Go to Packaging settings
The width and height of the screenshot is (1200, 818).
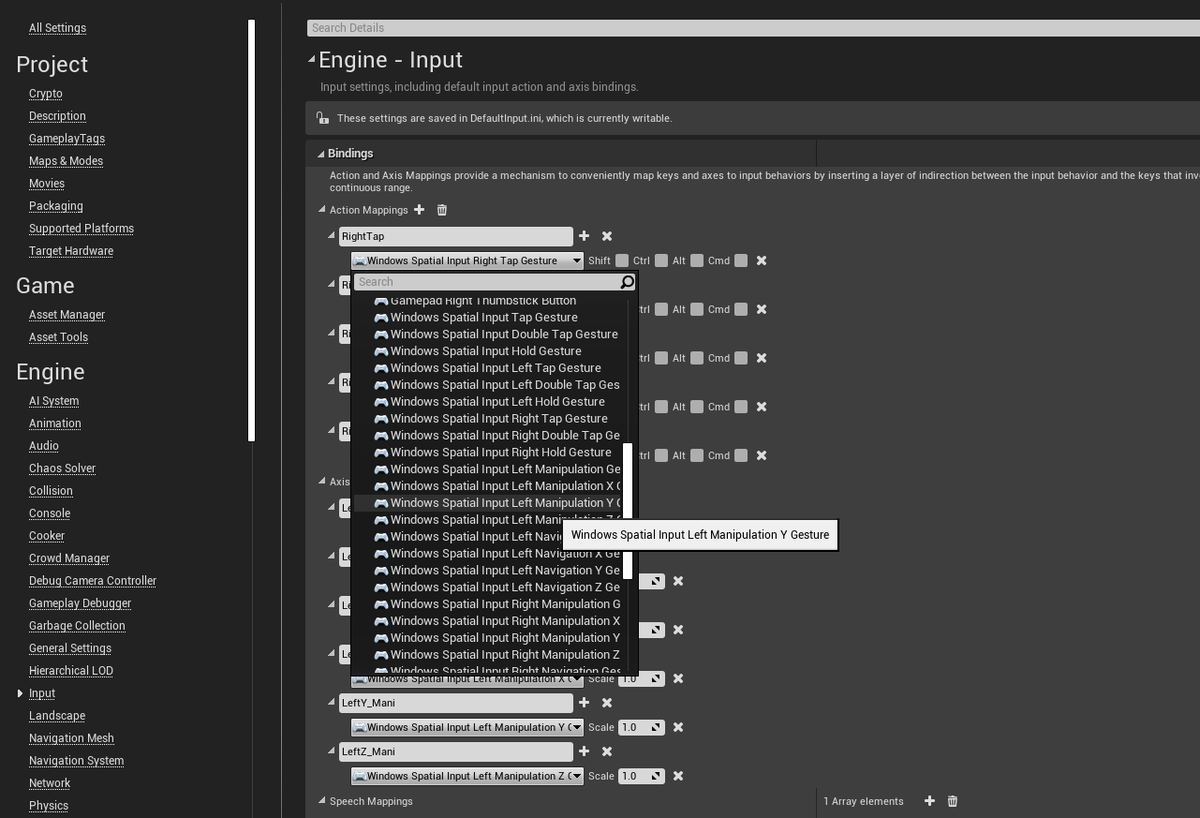(56, 206)
